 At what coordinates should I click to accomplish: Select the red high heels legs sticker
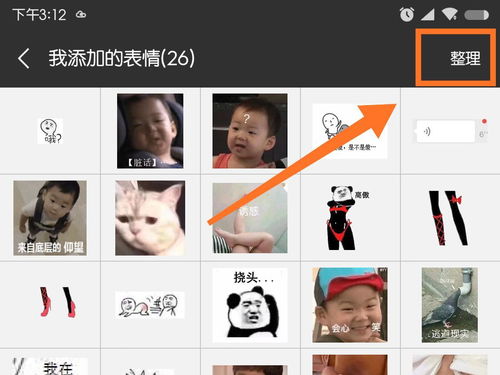[x=57, y=302]
